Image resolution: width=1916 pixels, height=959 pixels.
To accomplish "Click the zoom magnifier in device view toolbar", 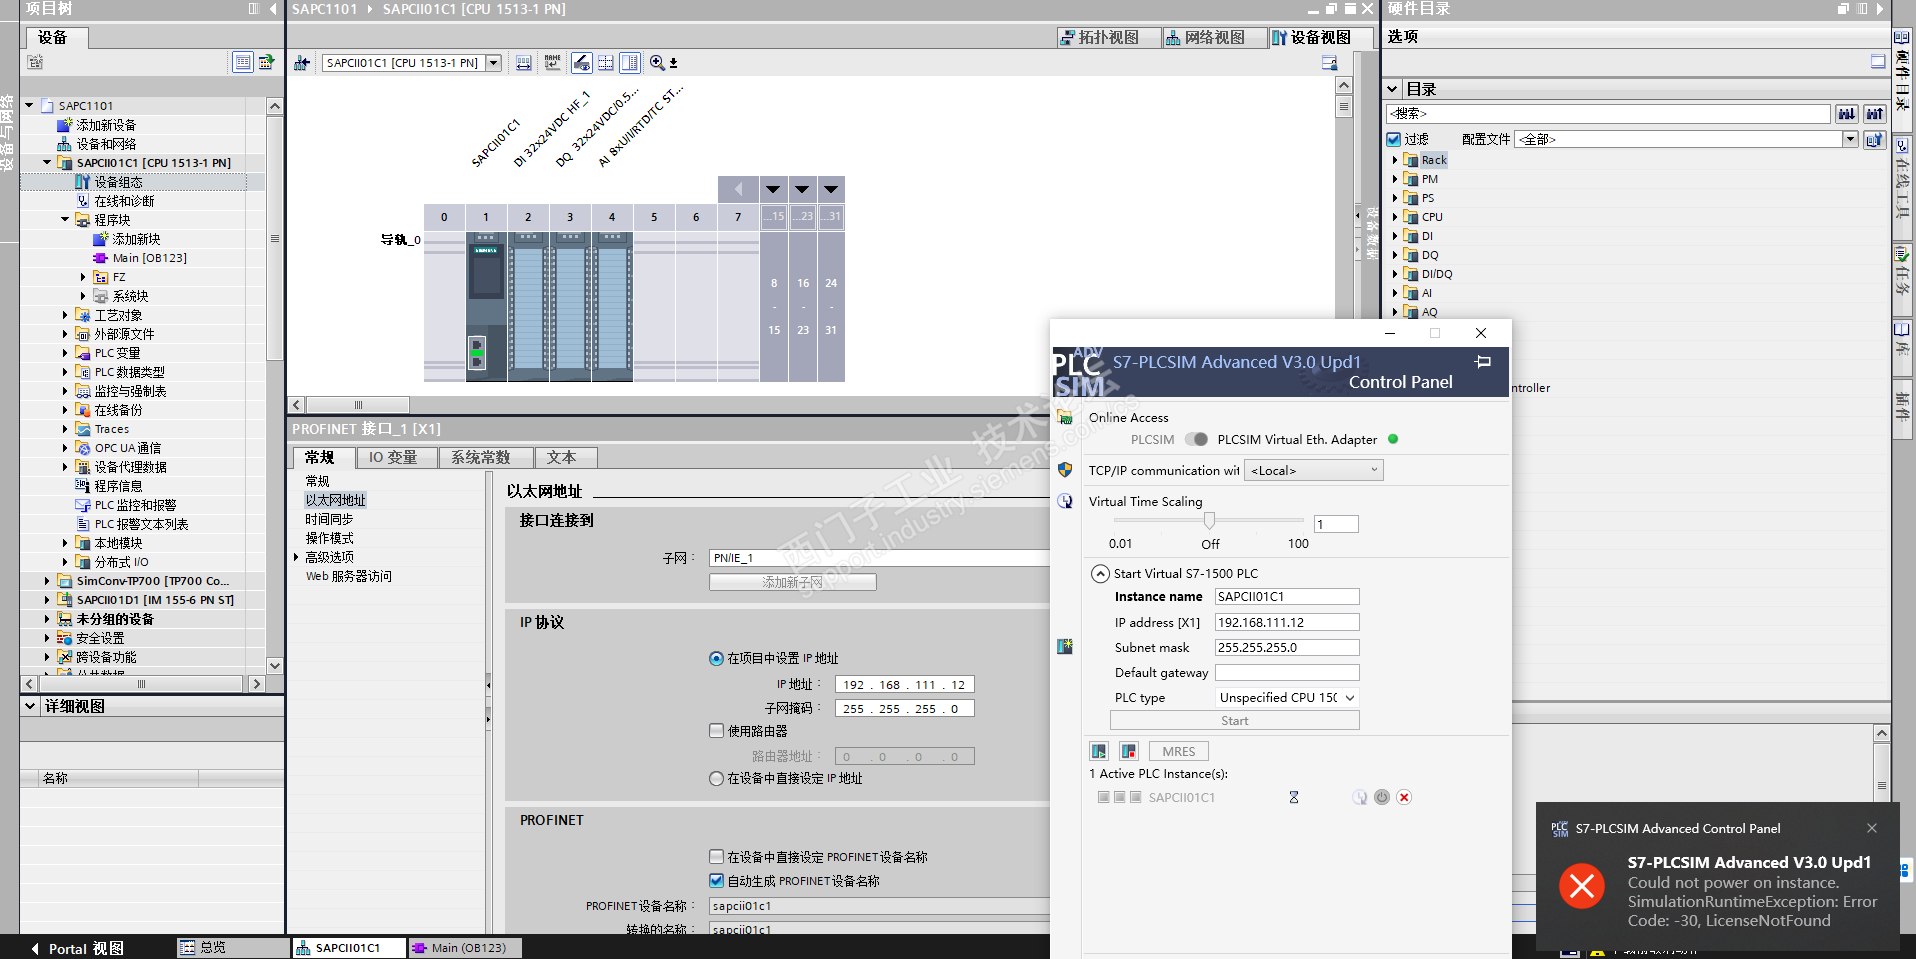I will click(657, 63).
